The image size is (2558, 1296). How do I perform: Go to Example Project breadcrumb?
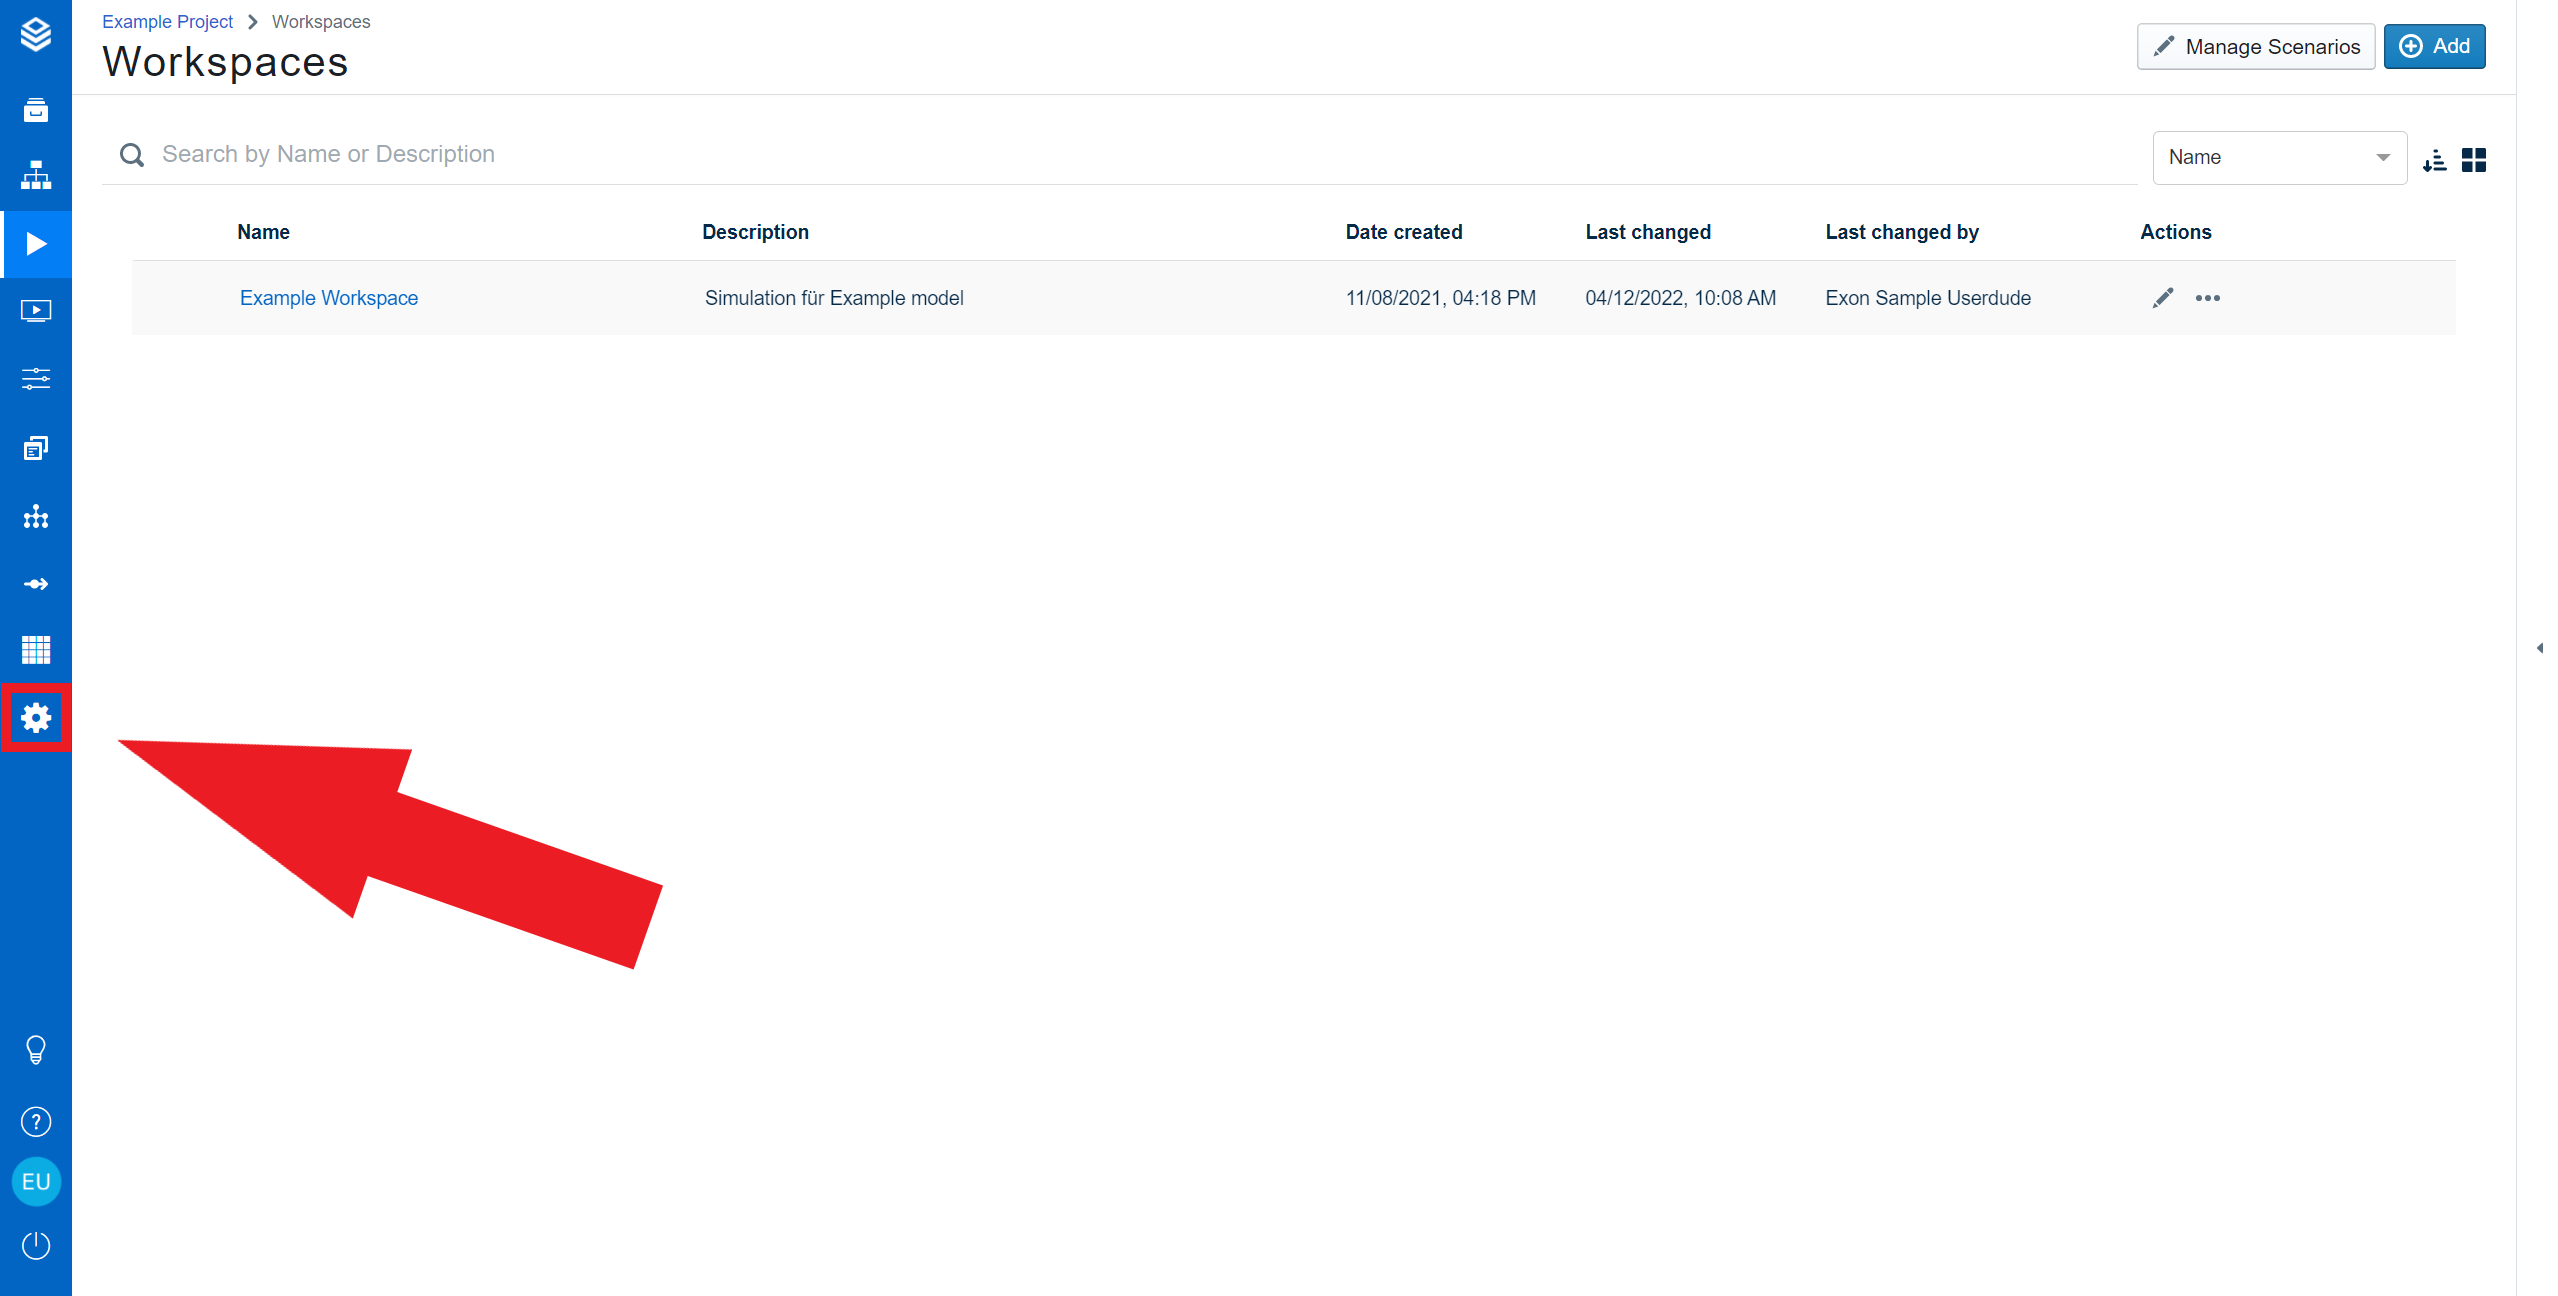pos(167,22)
